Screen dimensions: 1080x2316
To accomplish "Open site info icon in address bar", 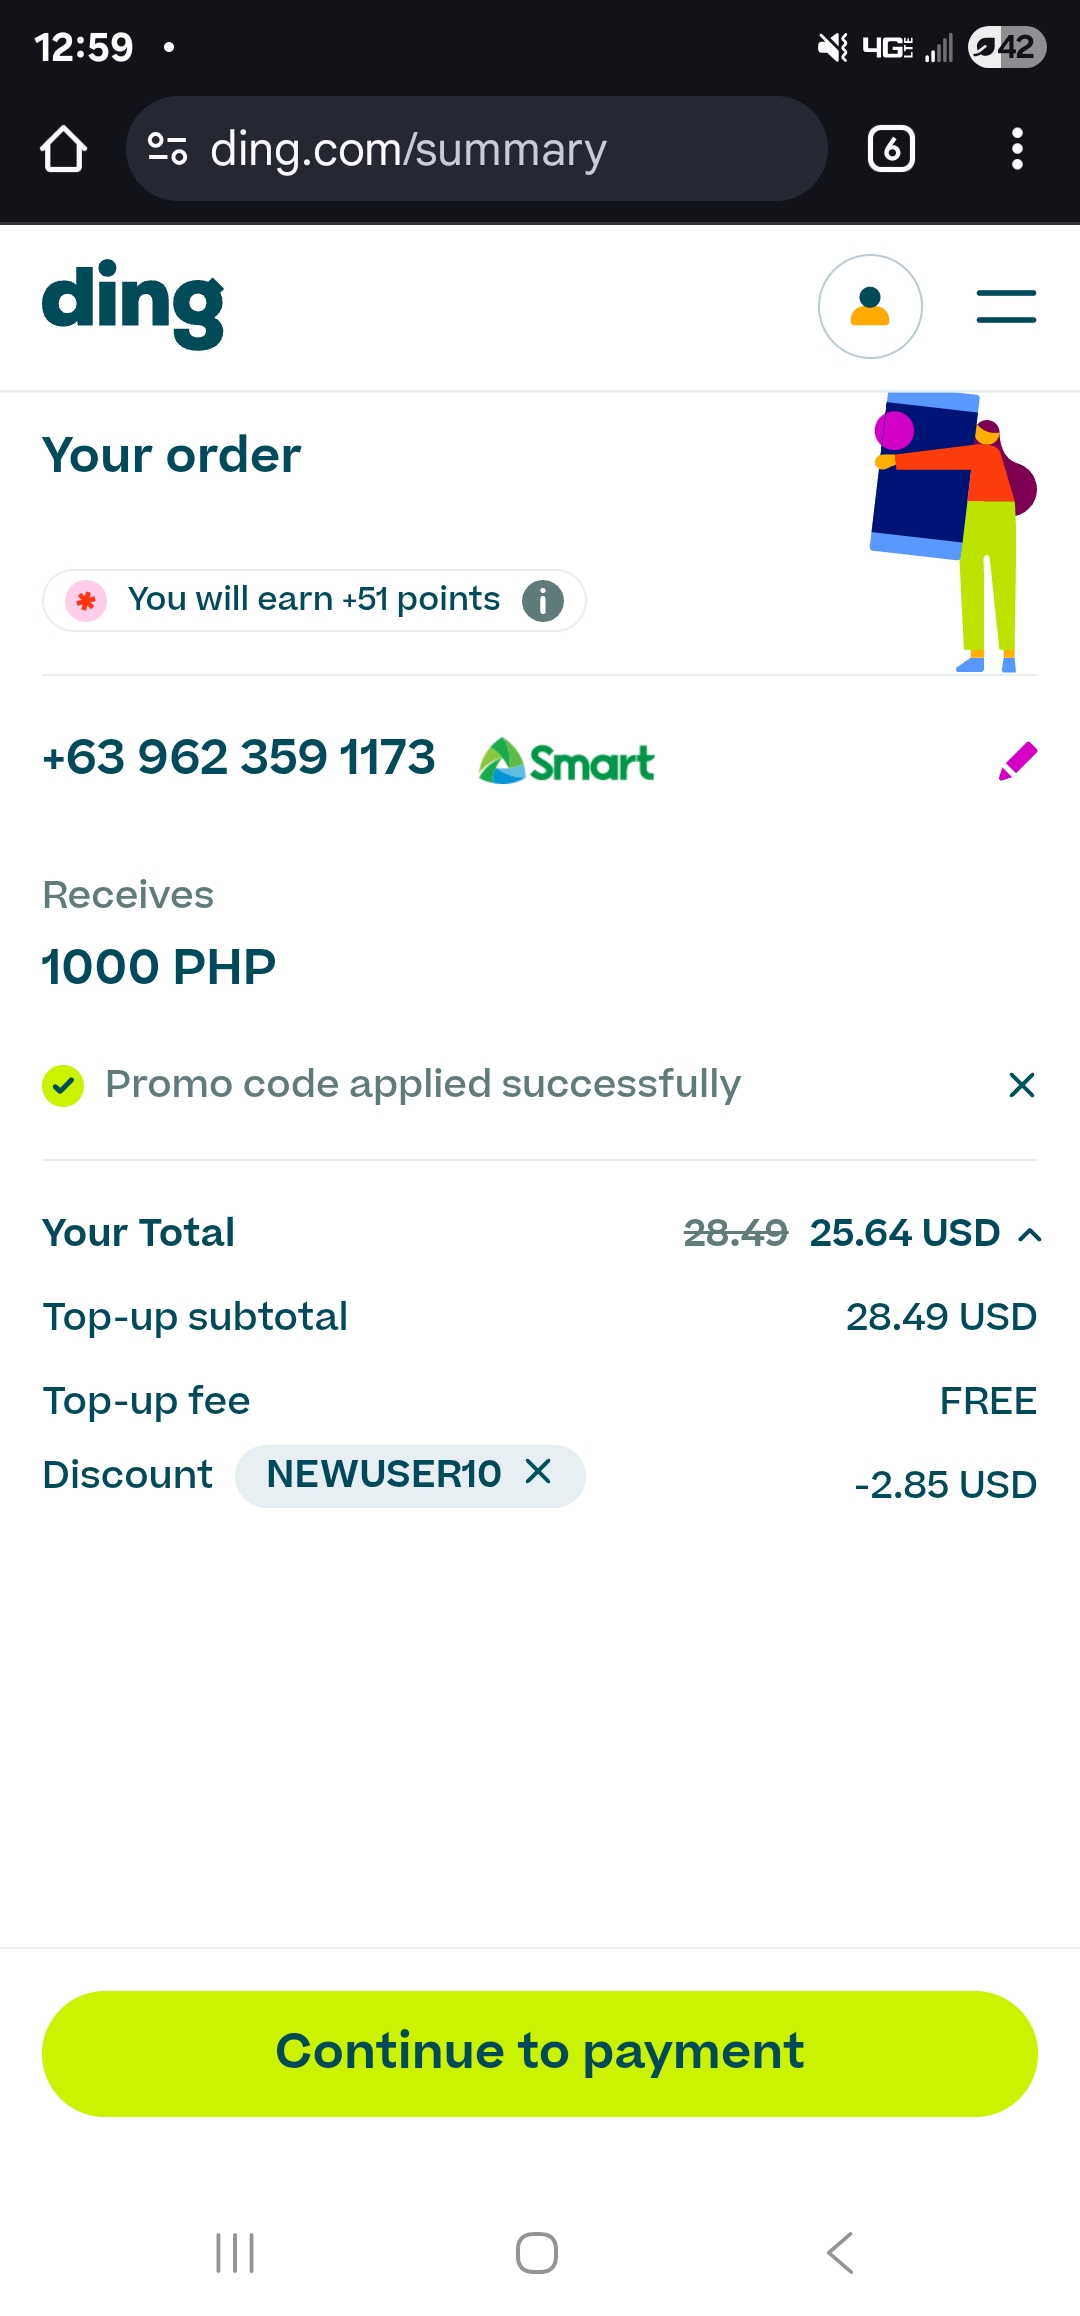I will [167, 149].
